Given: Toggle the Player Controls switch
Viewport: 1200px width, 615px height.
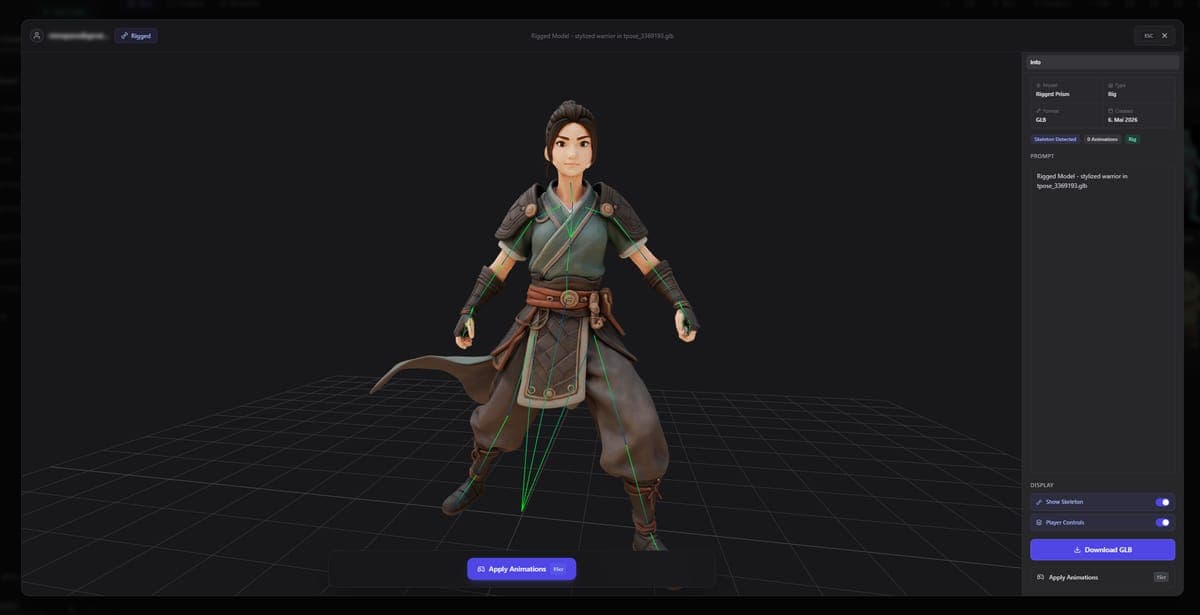Looking at the screenshot, I should [1162, 522].
